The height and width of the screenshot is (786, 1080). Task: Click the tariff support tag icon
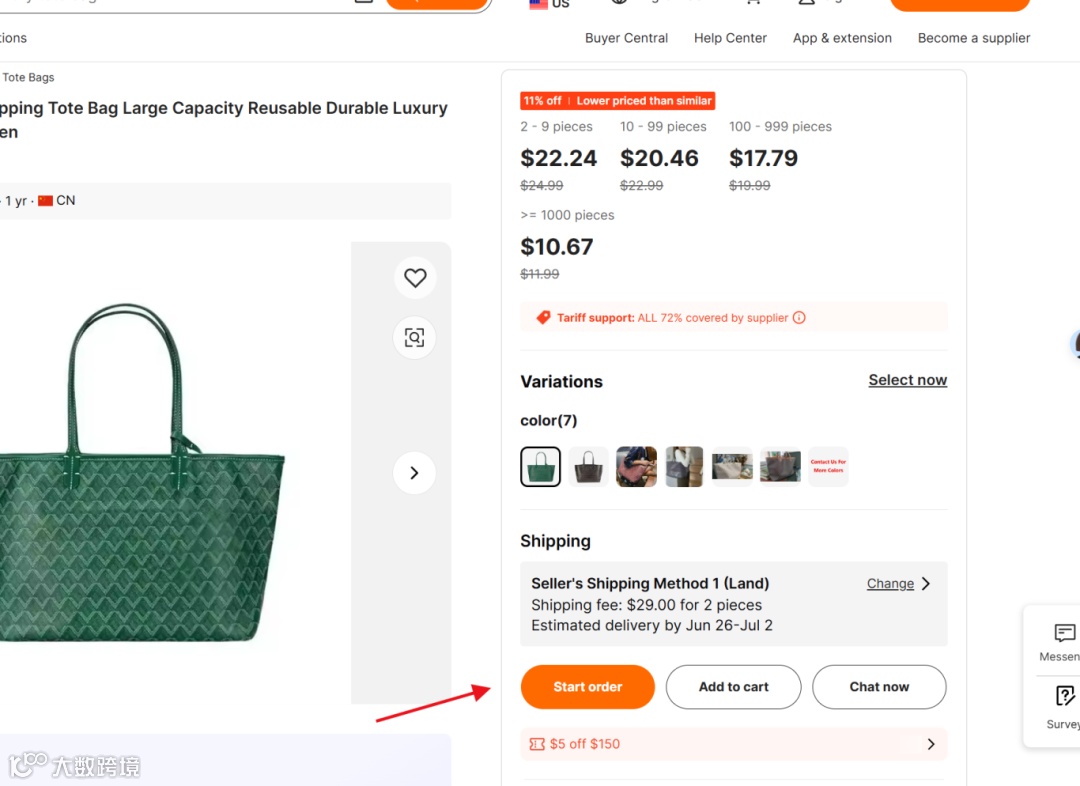(543, 318)
